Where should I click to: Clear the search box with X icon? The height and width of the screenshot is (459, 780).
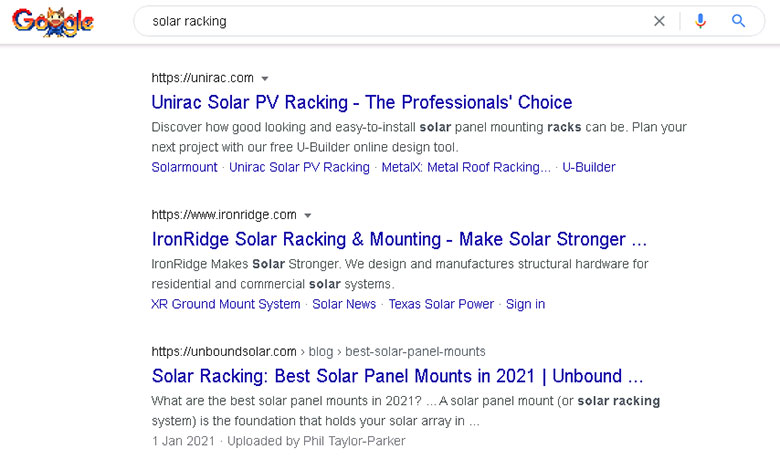[x=659, y=21]
